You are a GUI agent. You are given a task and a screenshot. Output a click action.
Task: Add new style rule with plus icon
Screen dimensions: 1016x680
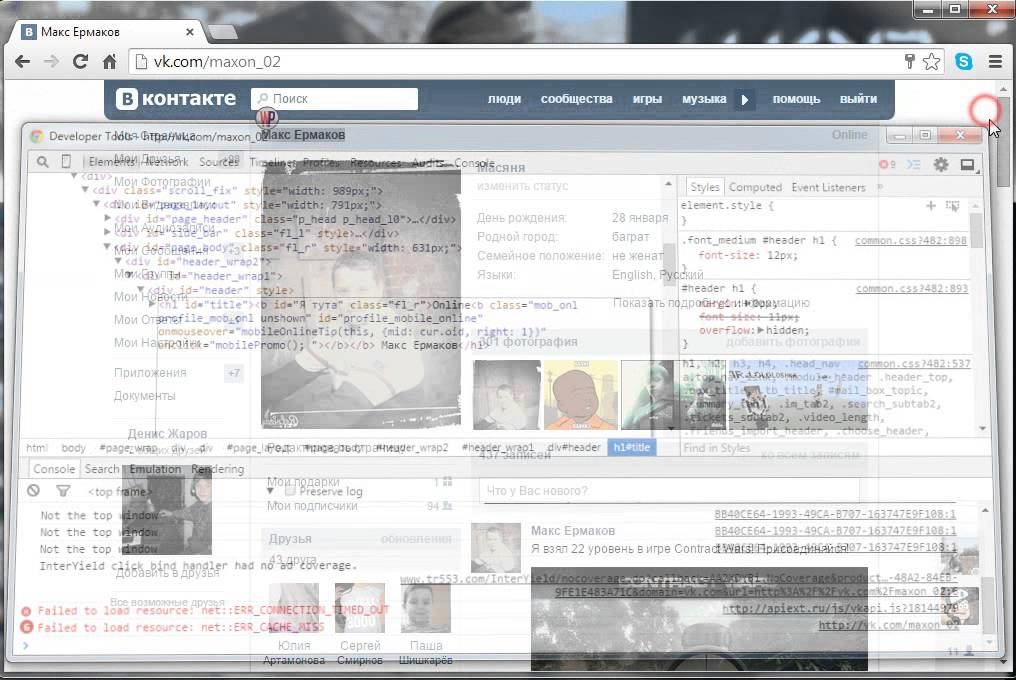point(930,205)
